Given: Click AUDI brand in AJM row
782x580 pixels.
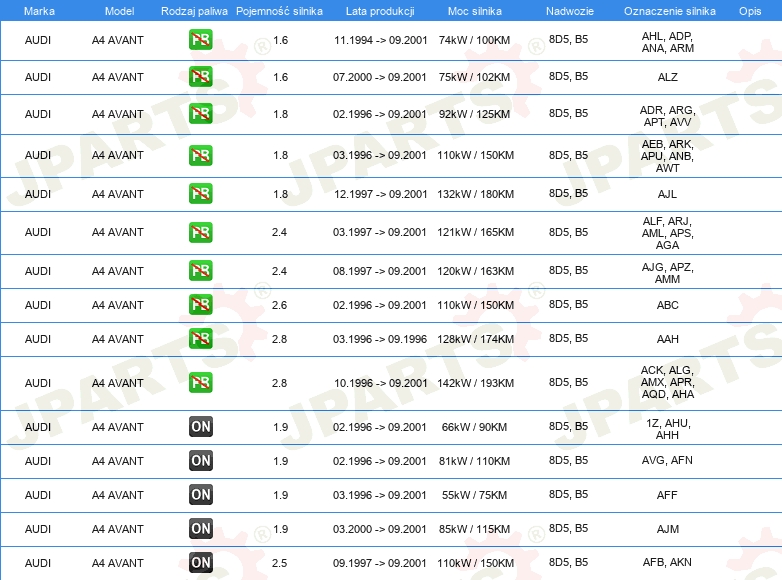Looking at the screenshot, I should [x=38, y=529].
